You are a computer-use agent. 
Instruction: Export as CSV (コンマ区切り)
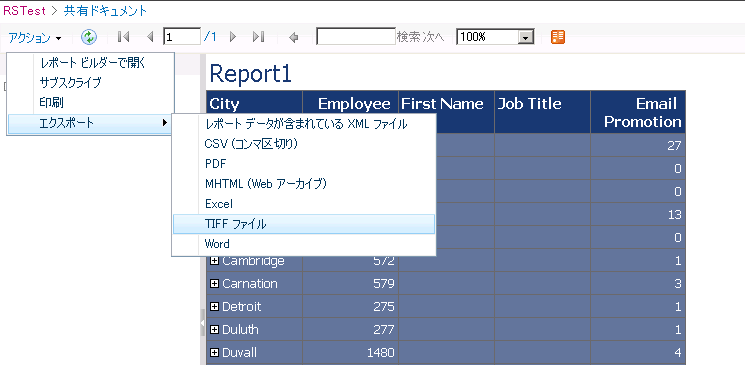[304, 144]
